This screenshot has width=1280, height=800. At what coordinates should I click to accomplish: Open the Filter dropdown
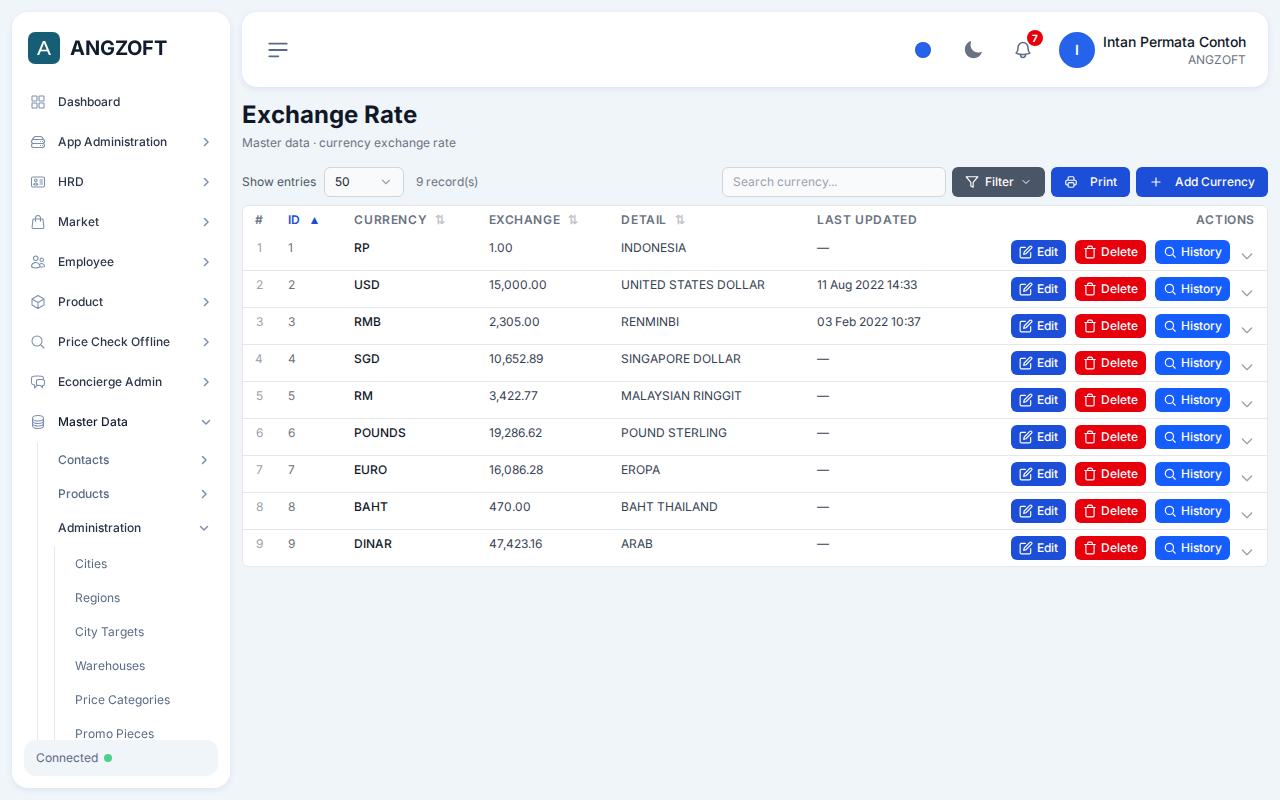point(998,182)
